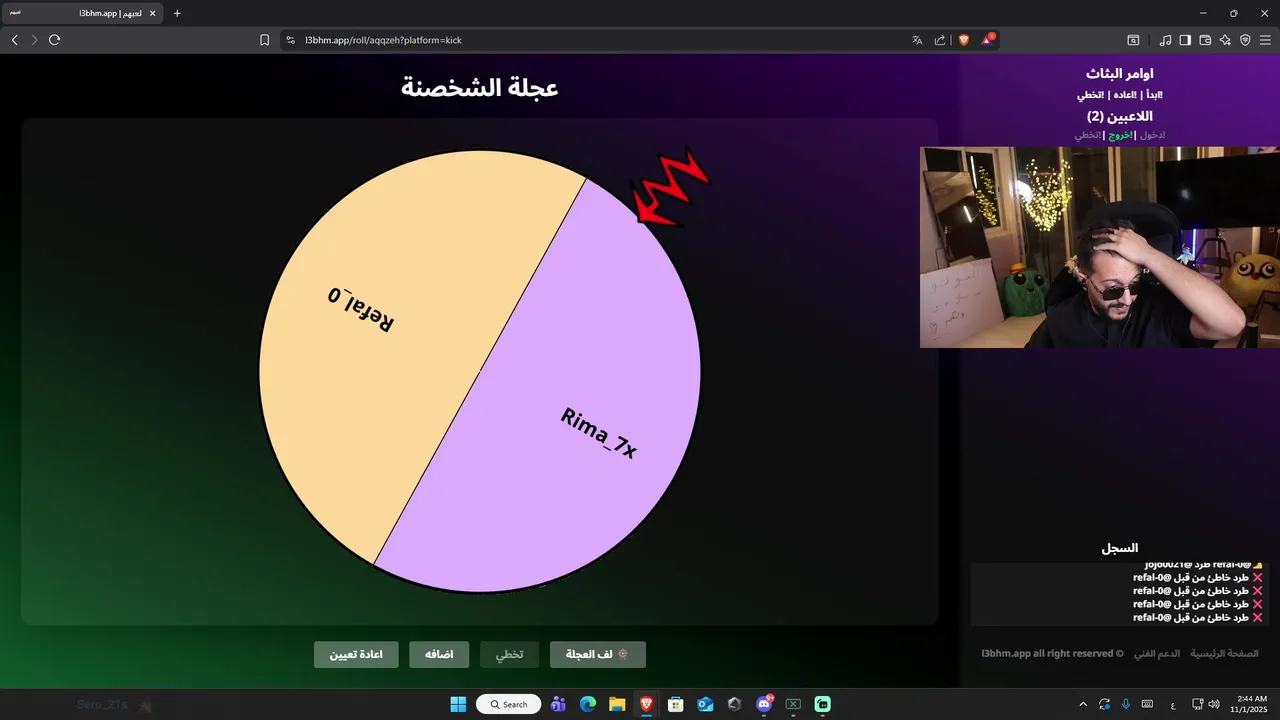Open Discord from taskbar
The width and height of the screenshot is (1280, 720).
(764, 704)
